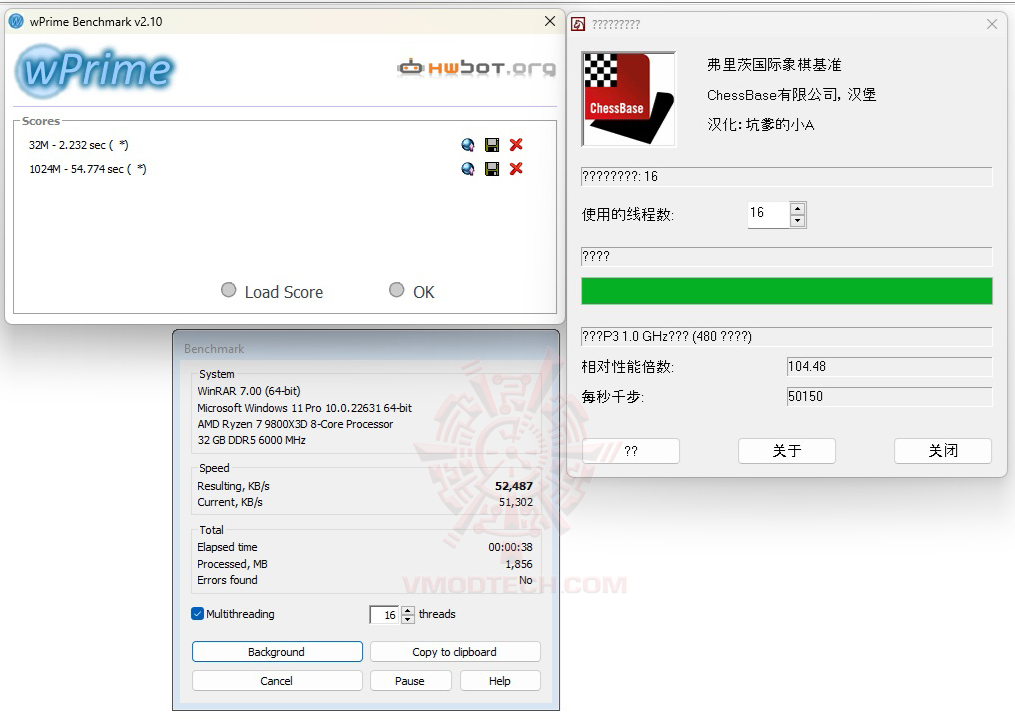Toggle the Multithreading checkbox in WinRAR

(x=197, y=614)
